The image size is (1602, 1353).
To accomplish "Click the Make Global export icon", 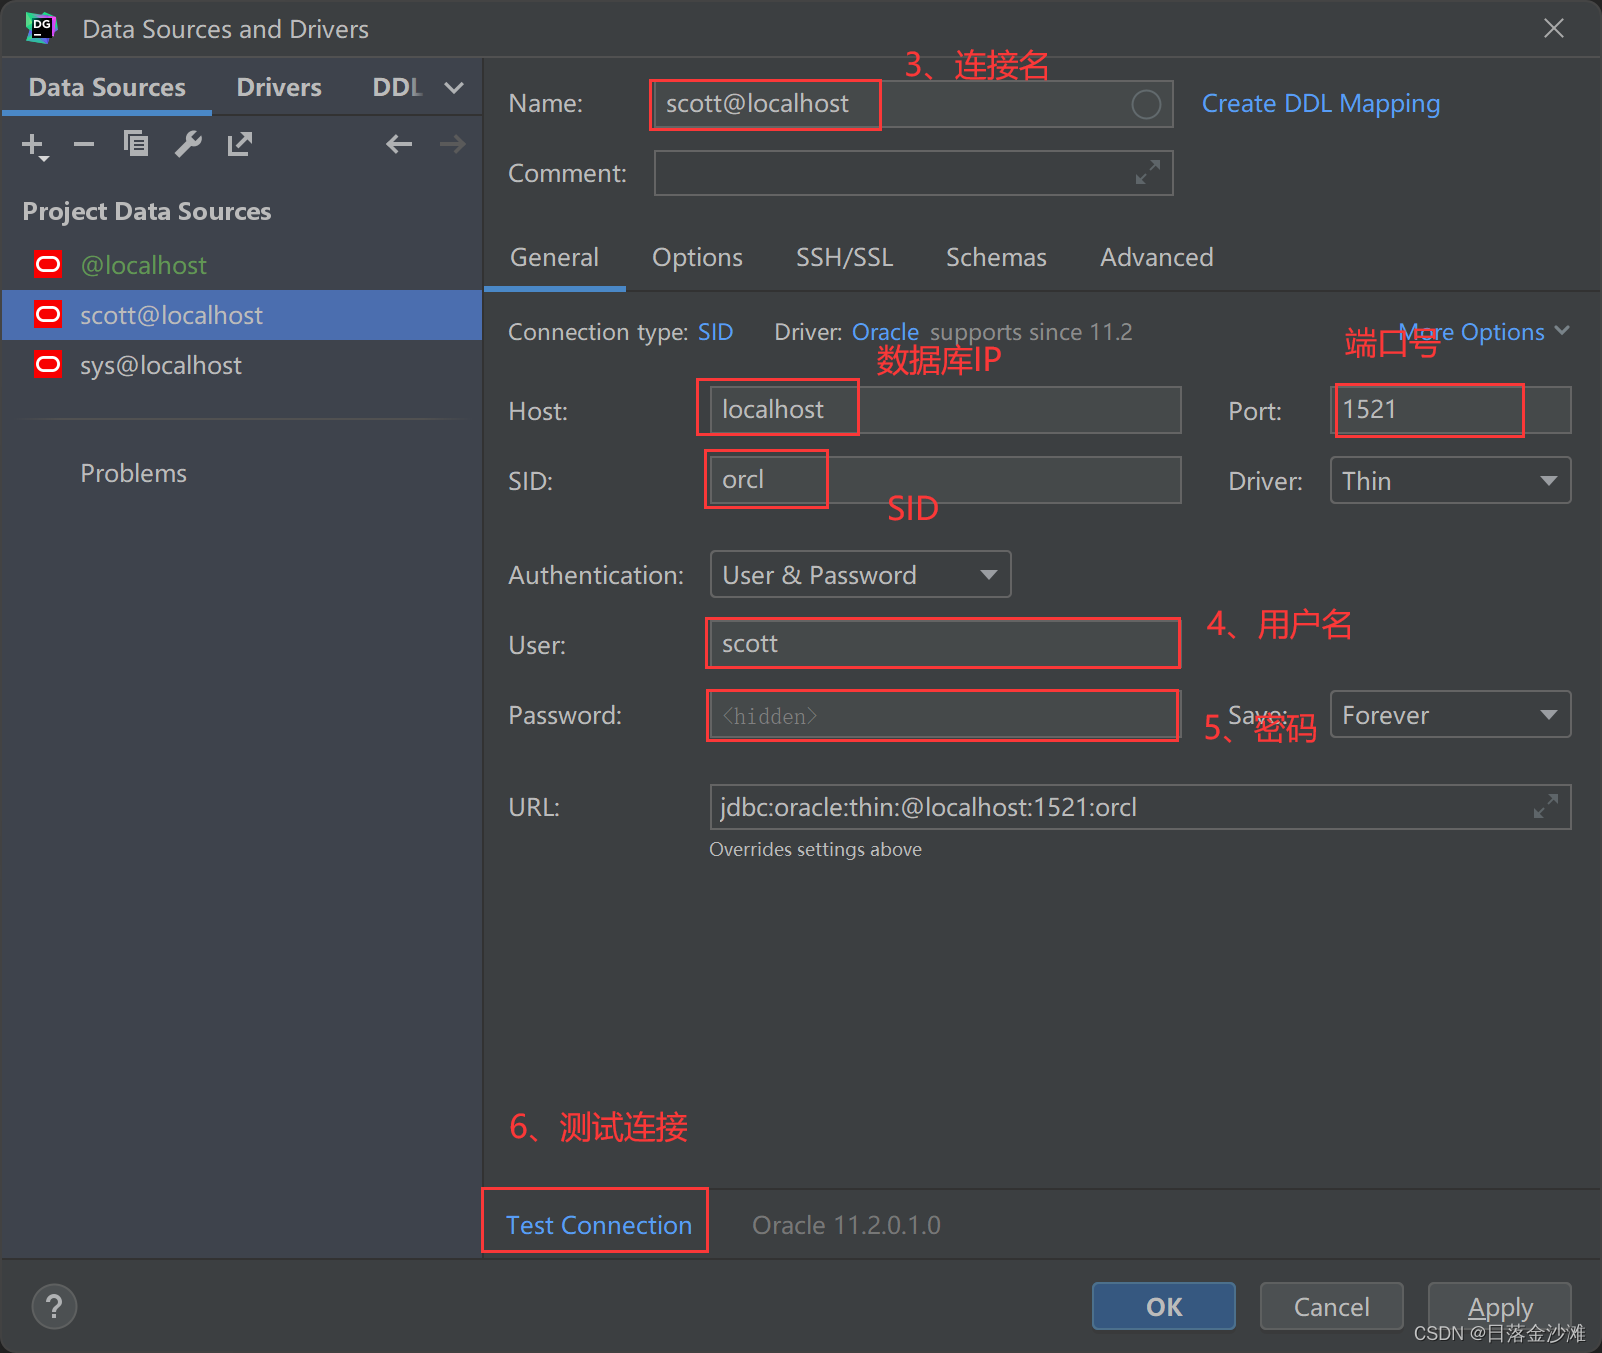I will pos(240,145).
